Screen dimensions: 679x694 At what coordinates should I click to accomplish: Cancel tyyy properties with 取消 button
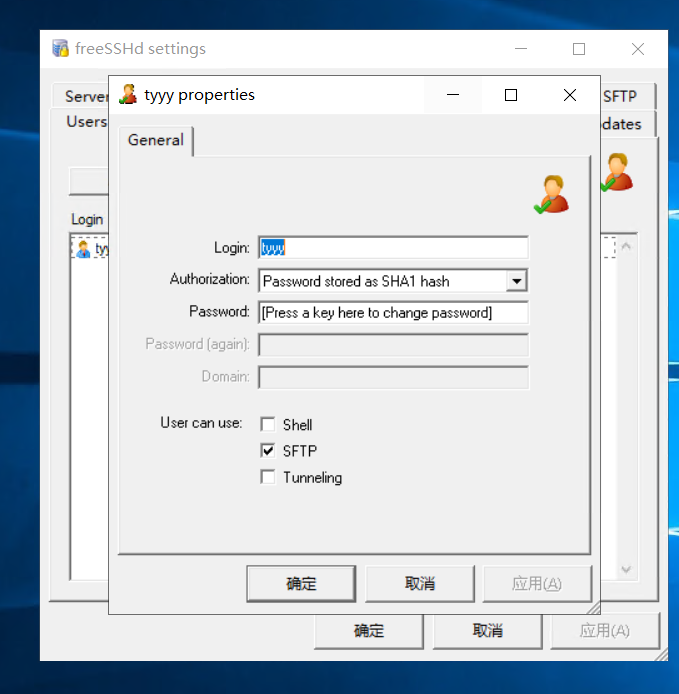(420, 583)
